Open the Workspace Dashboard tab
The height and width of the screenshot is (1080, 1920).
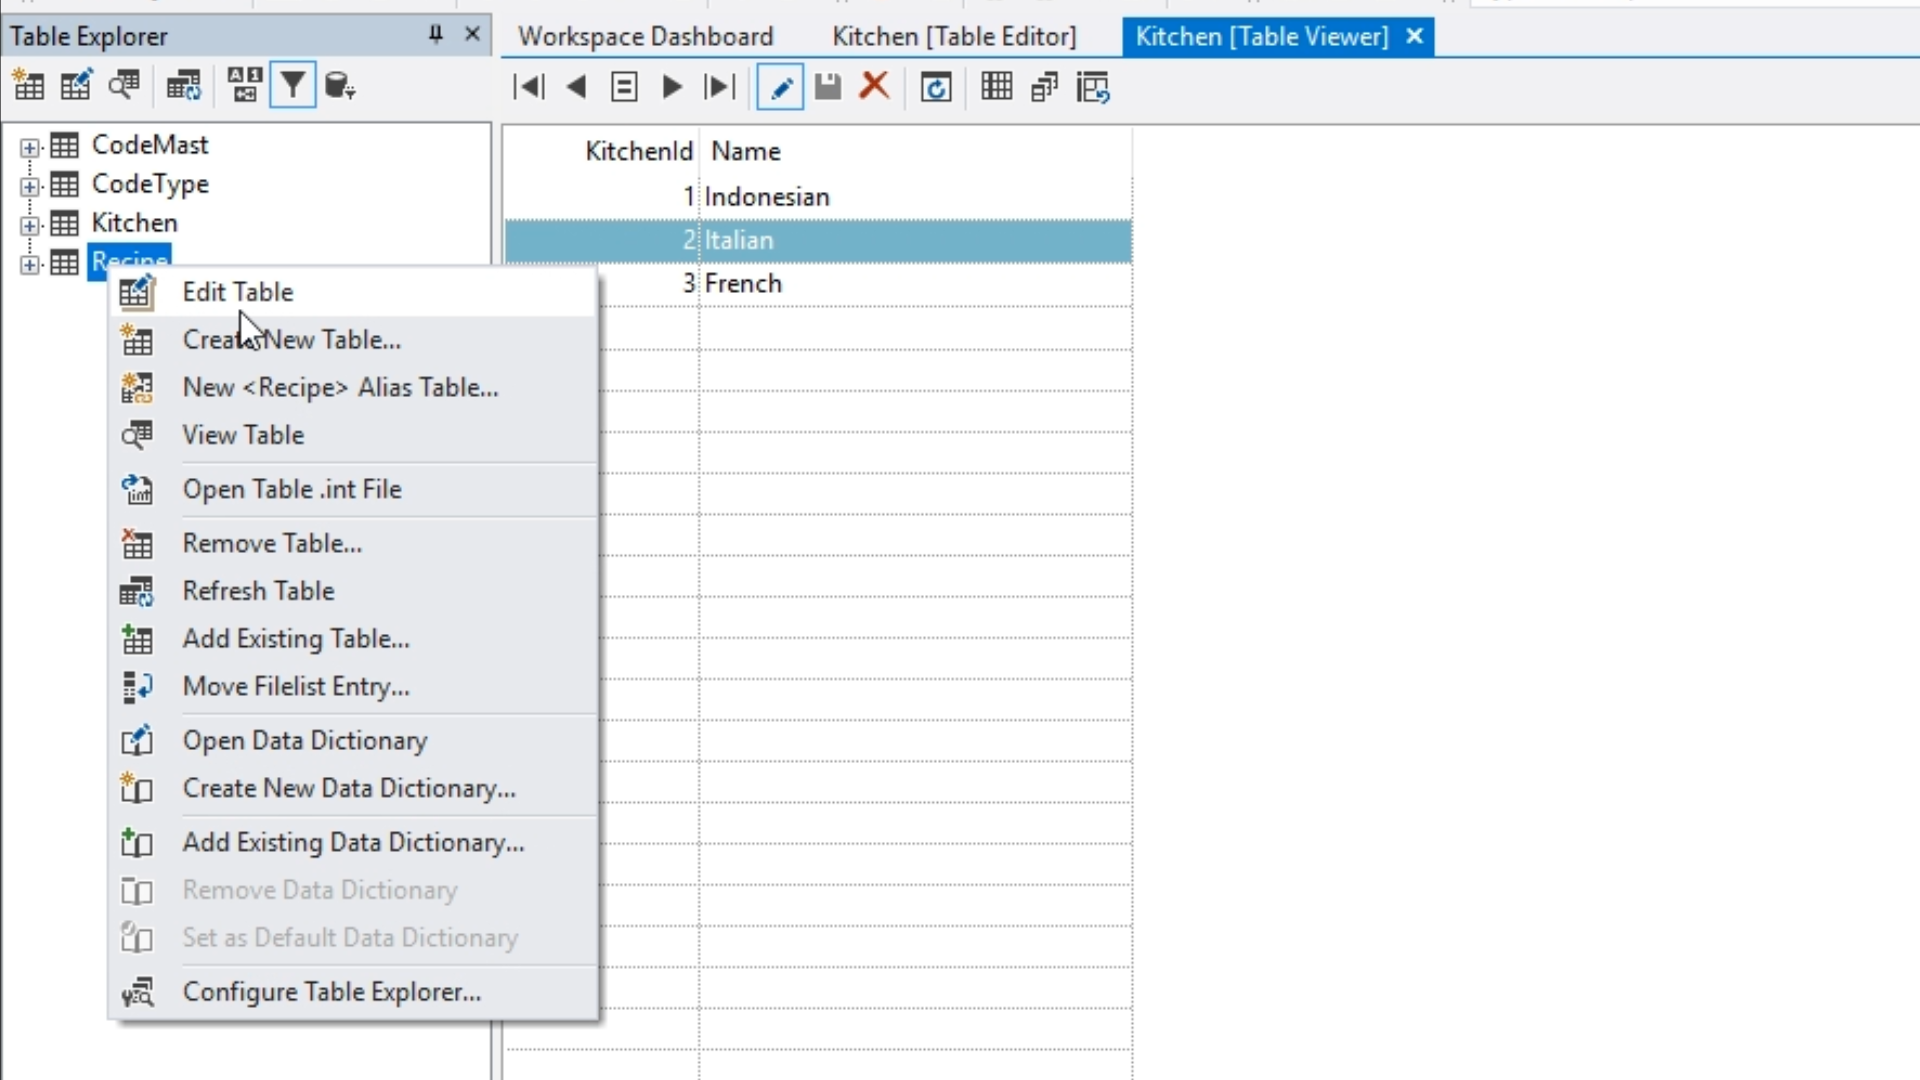[x=645, y=37]
